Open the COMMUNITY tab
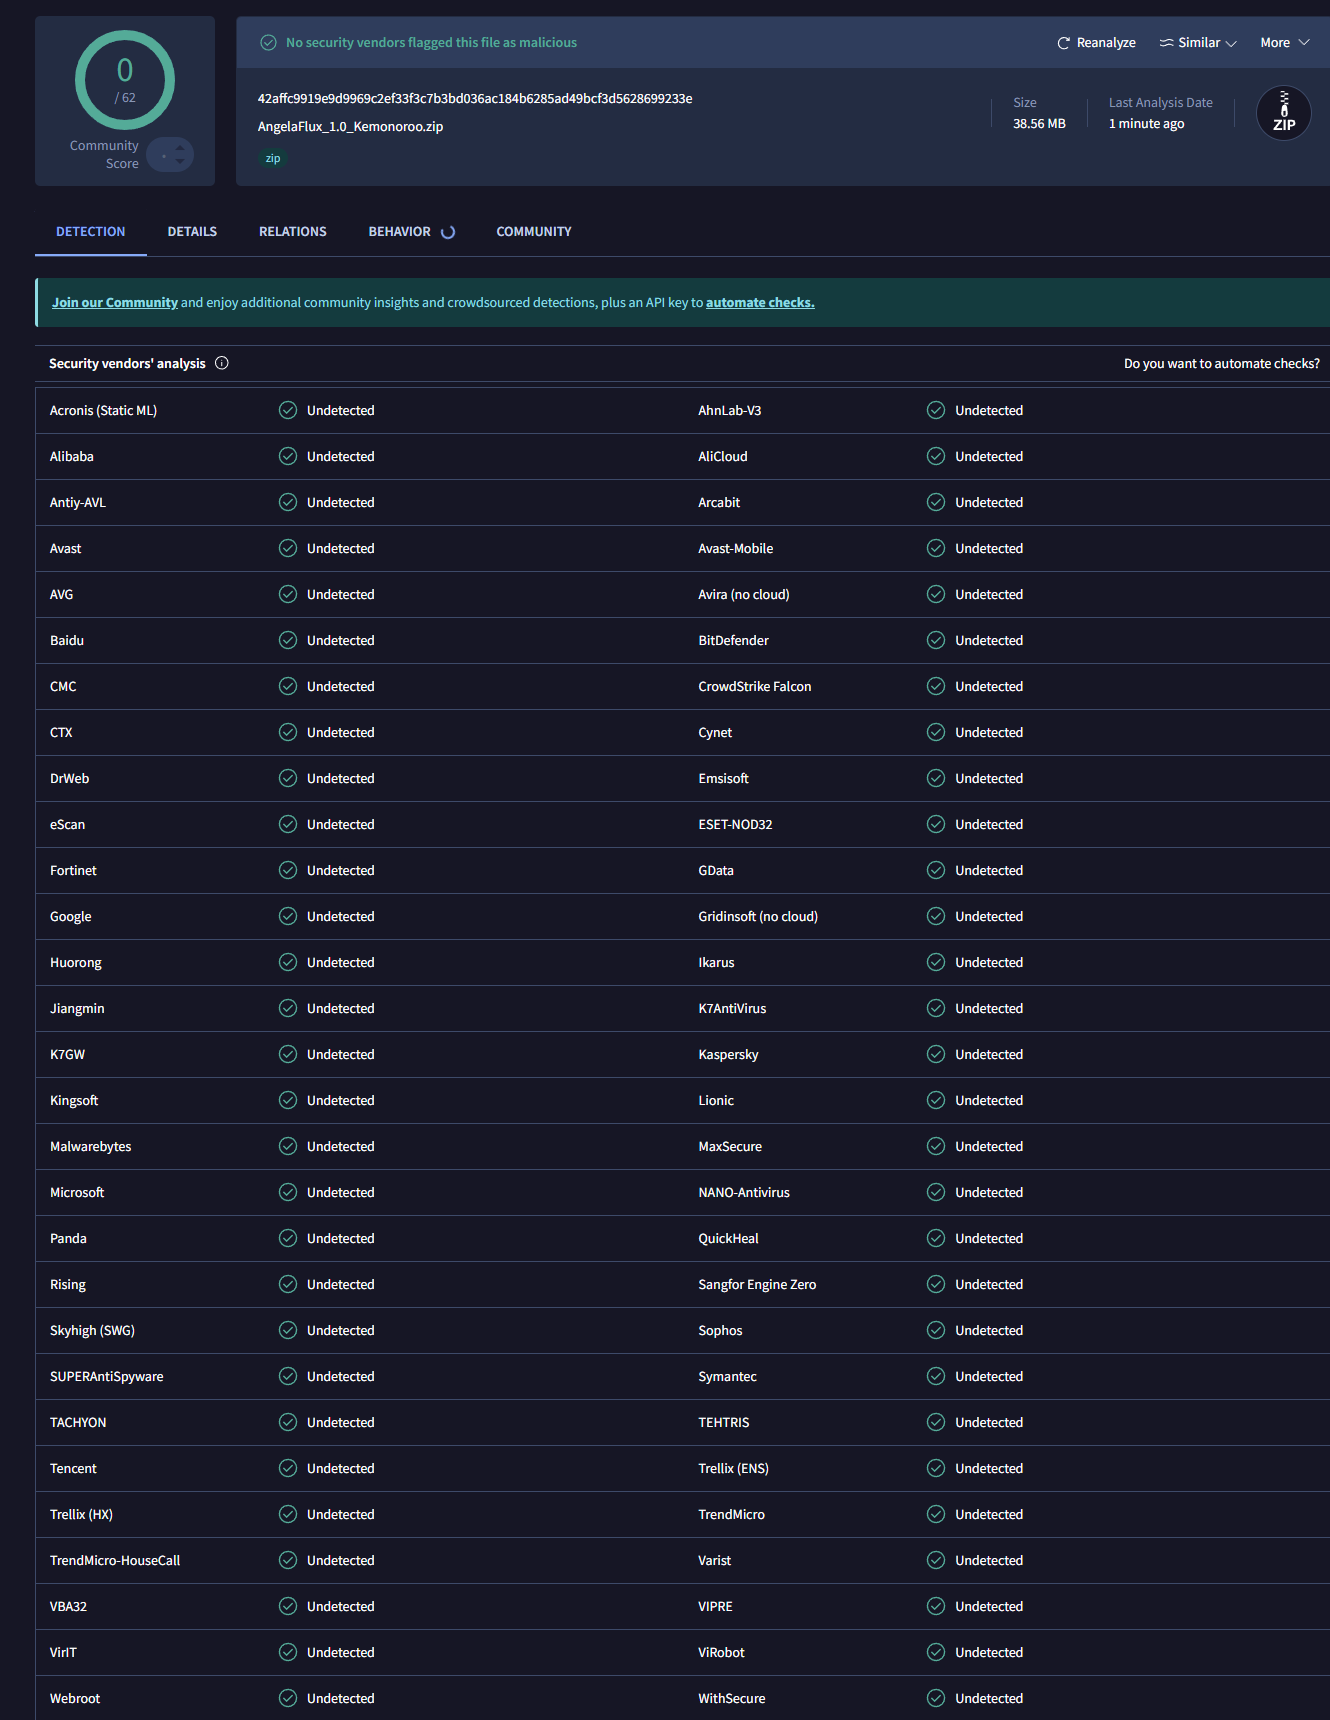The height and width of the screenshot is (1720, 1330). (x=534, y=232)
